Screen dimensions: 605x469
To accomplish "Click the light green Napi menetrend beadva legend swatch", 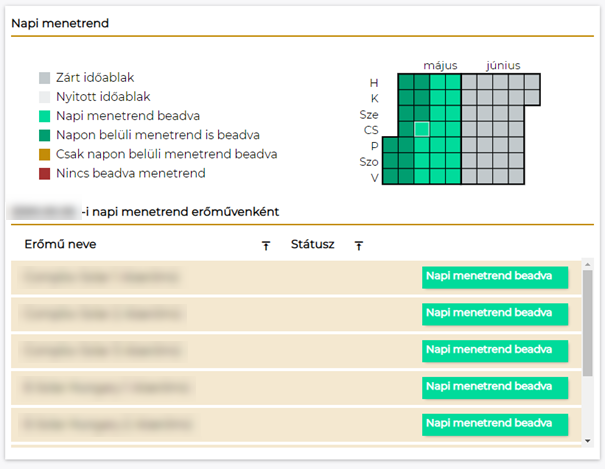I will click(x=45, y=116).
